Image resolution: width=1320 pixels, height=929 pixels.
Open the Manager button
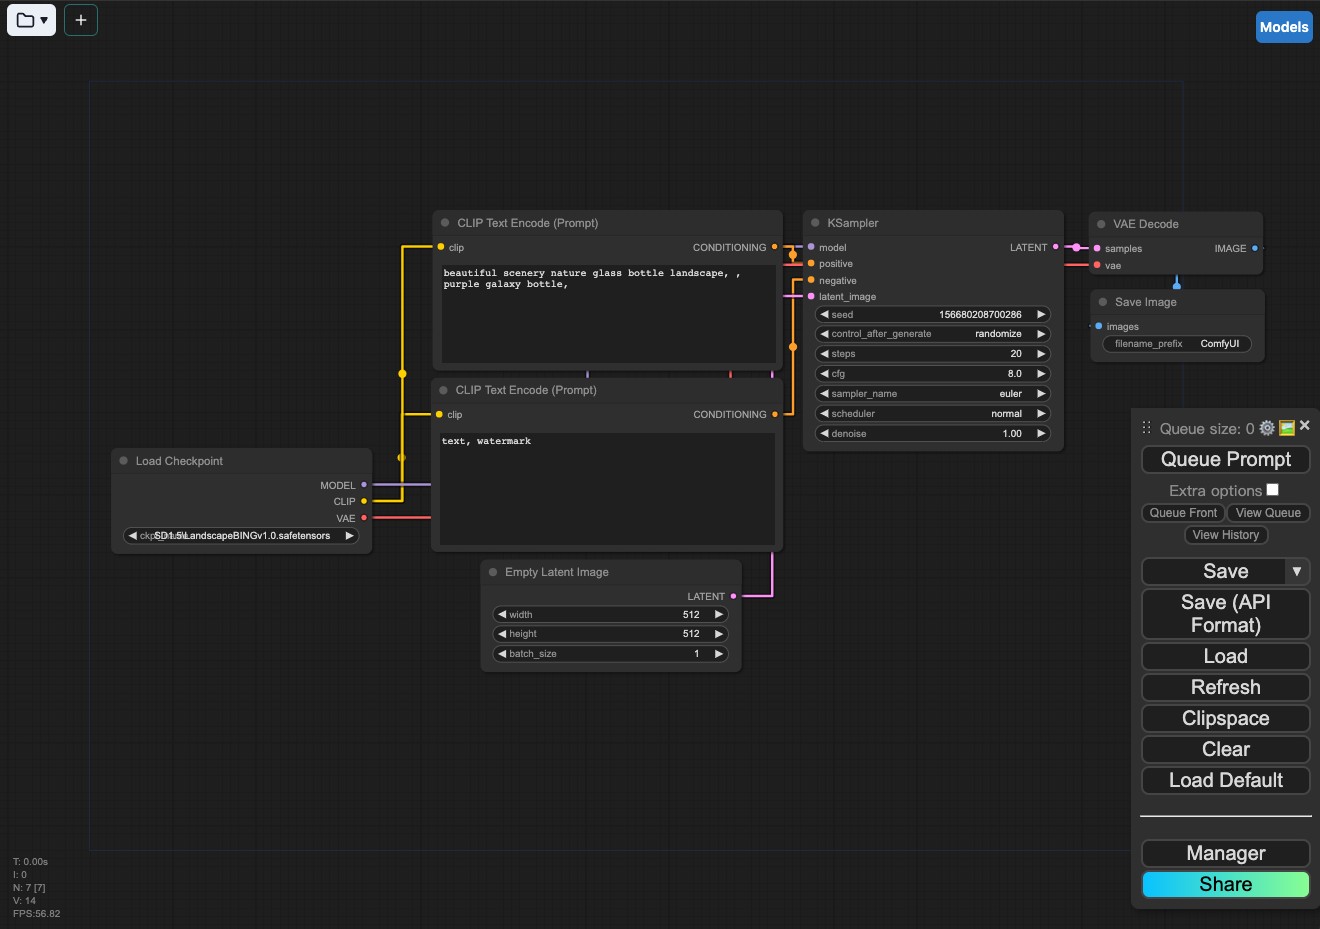point(1225,853)
